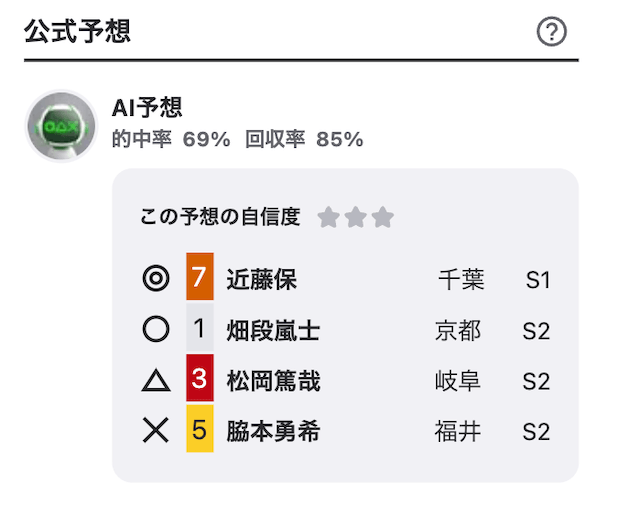Click the red number 3 badge
Image resolution: width=640 pixels, height=505 pixels.
click(x=200, y=378)
